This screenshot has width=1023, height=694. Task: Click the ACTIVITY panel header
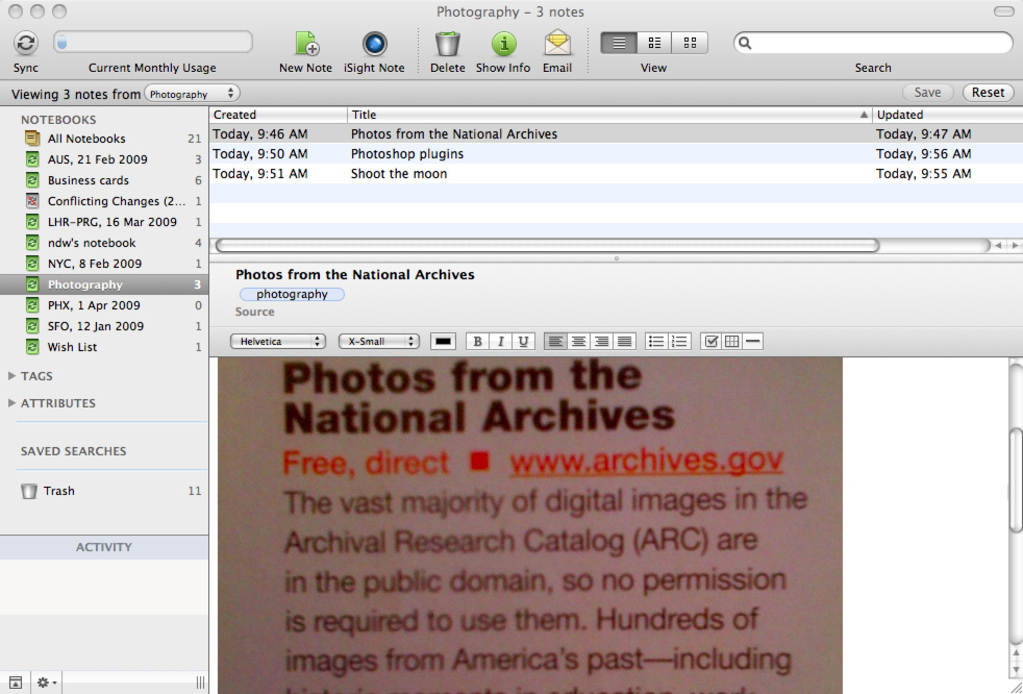(104, 547)
